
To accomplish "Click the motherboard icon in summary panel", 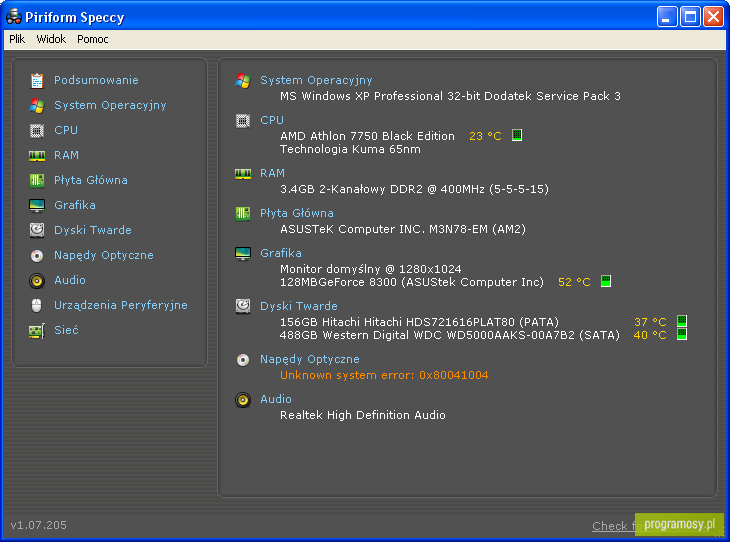I will click(x=243, y=214).
